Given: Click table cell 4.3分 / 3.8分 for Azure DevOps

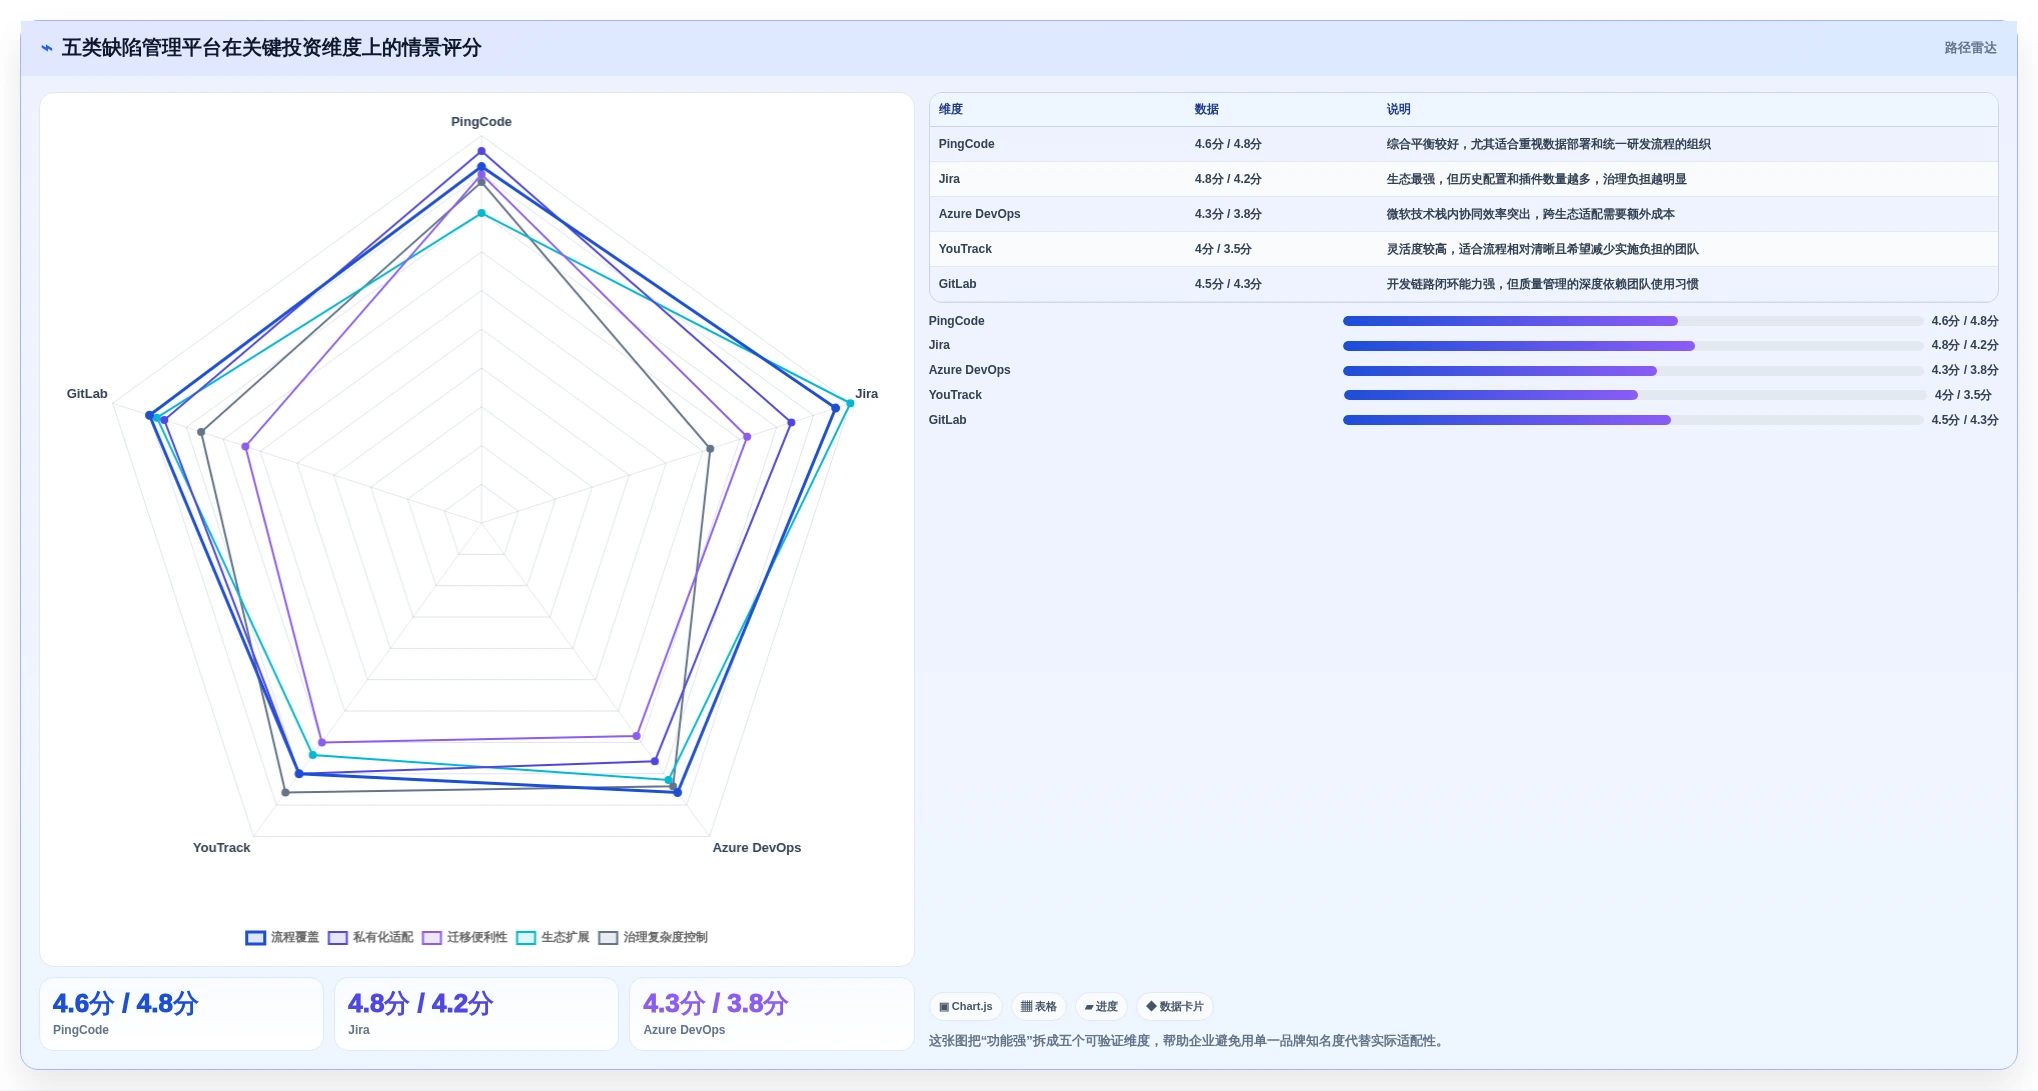Looking at the screenshot, I should pos(1228,215).
